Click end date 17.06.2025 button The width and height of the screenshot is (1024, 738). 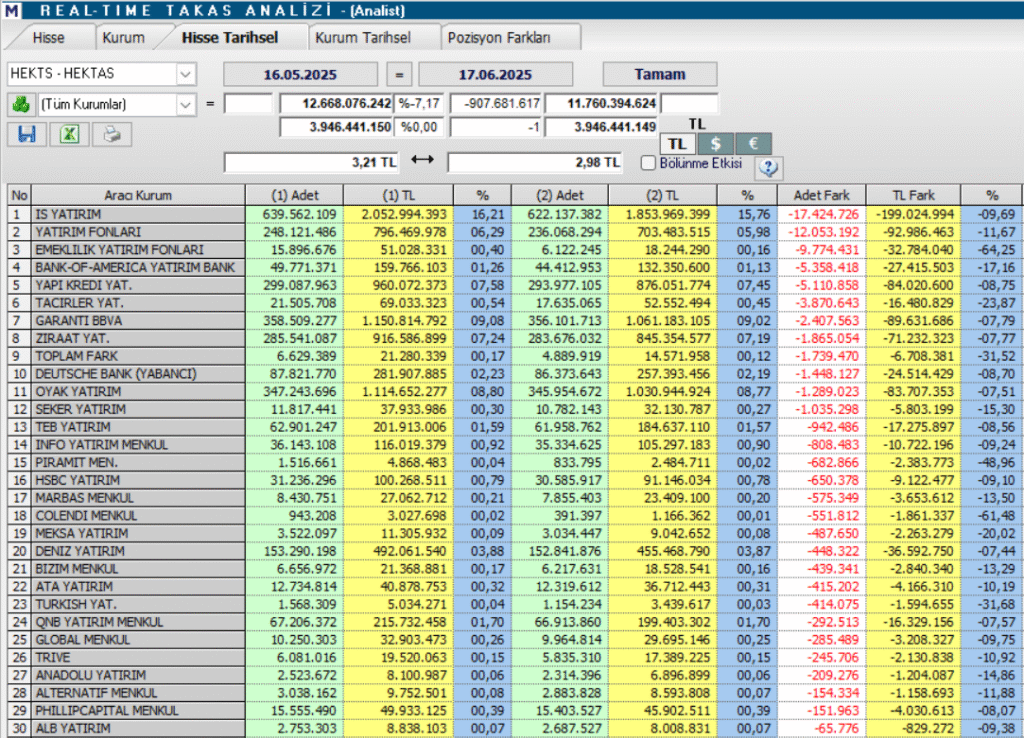(x=495, y=74)
